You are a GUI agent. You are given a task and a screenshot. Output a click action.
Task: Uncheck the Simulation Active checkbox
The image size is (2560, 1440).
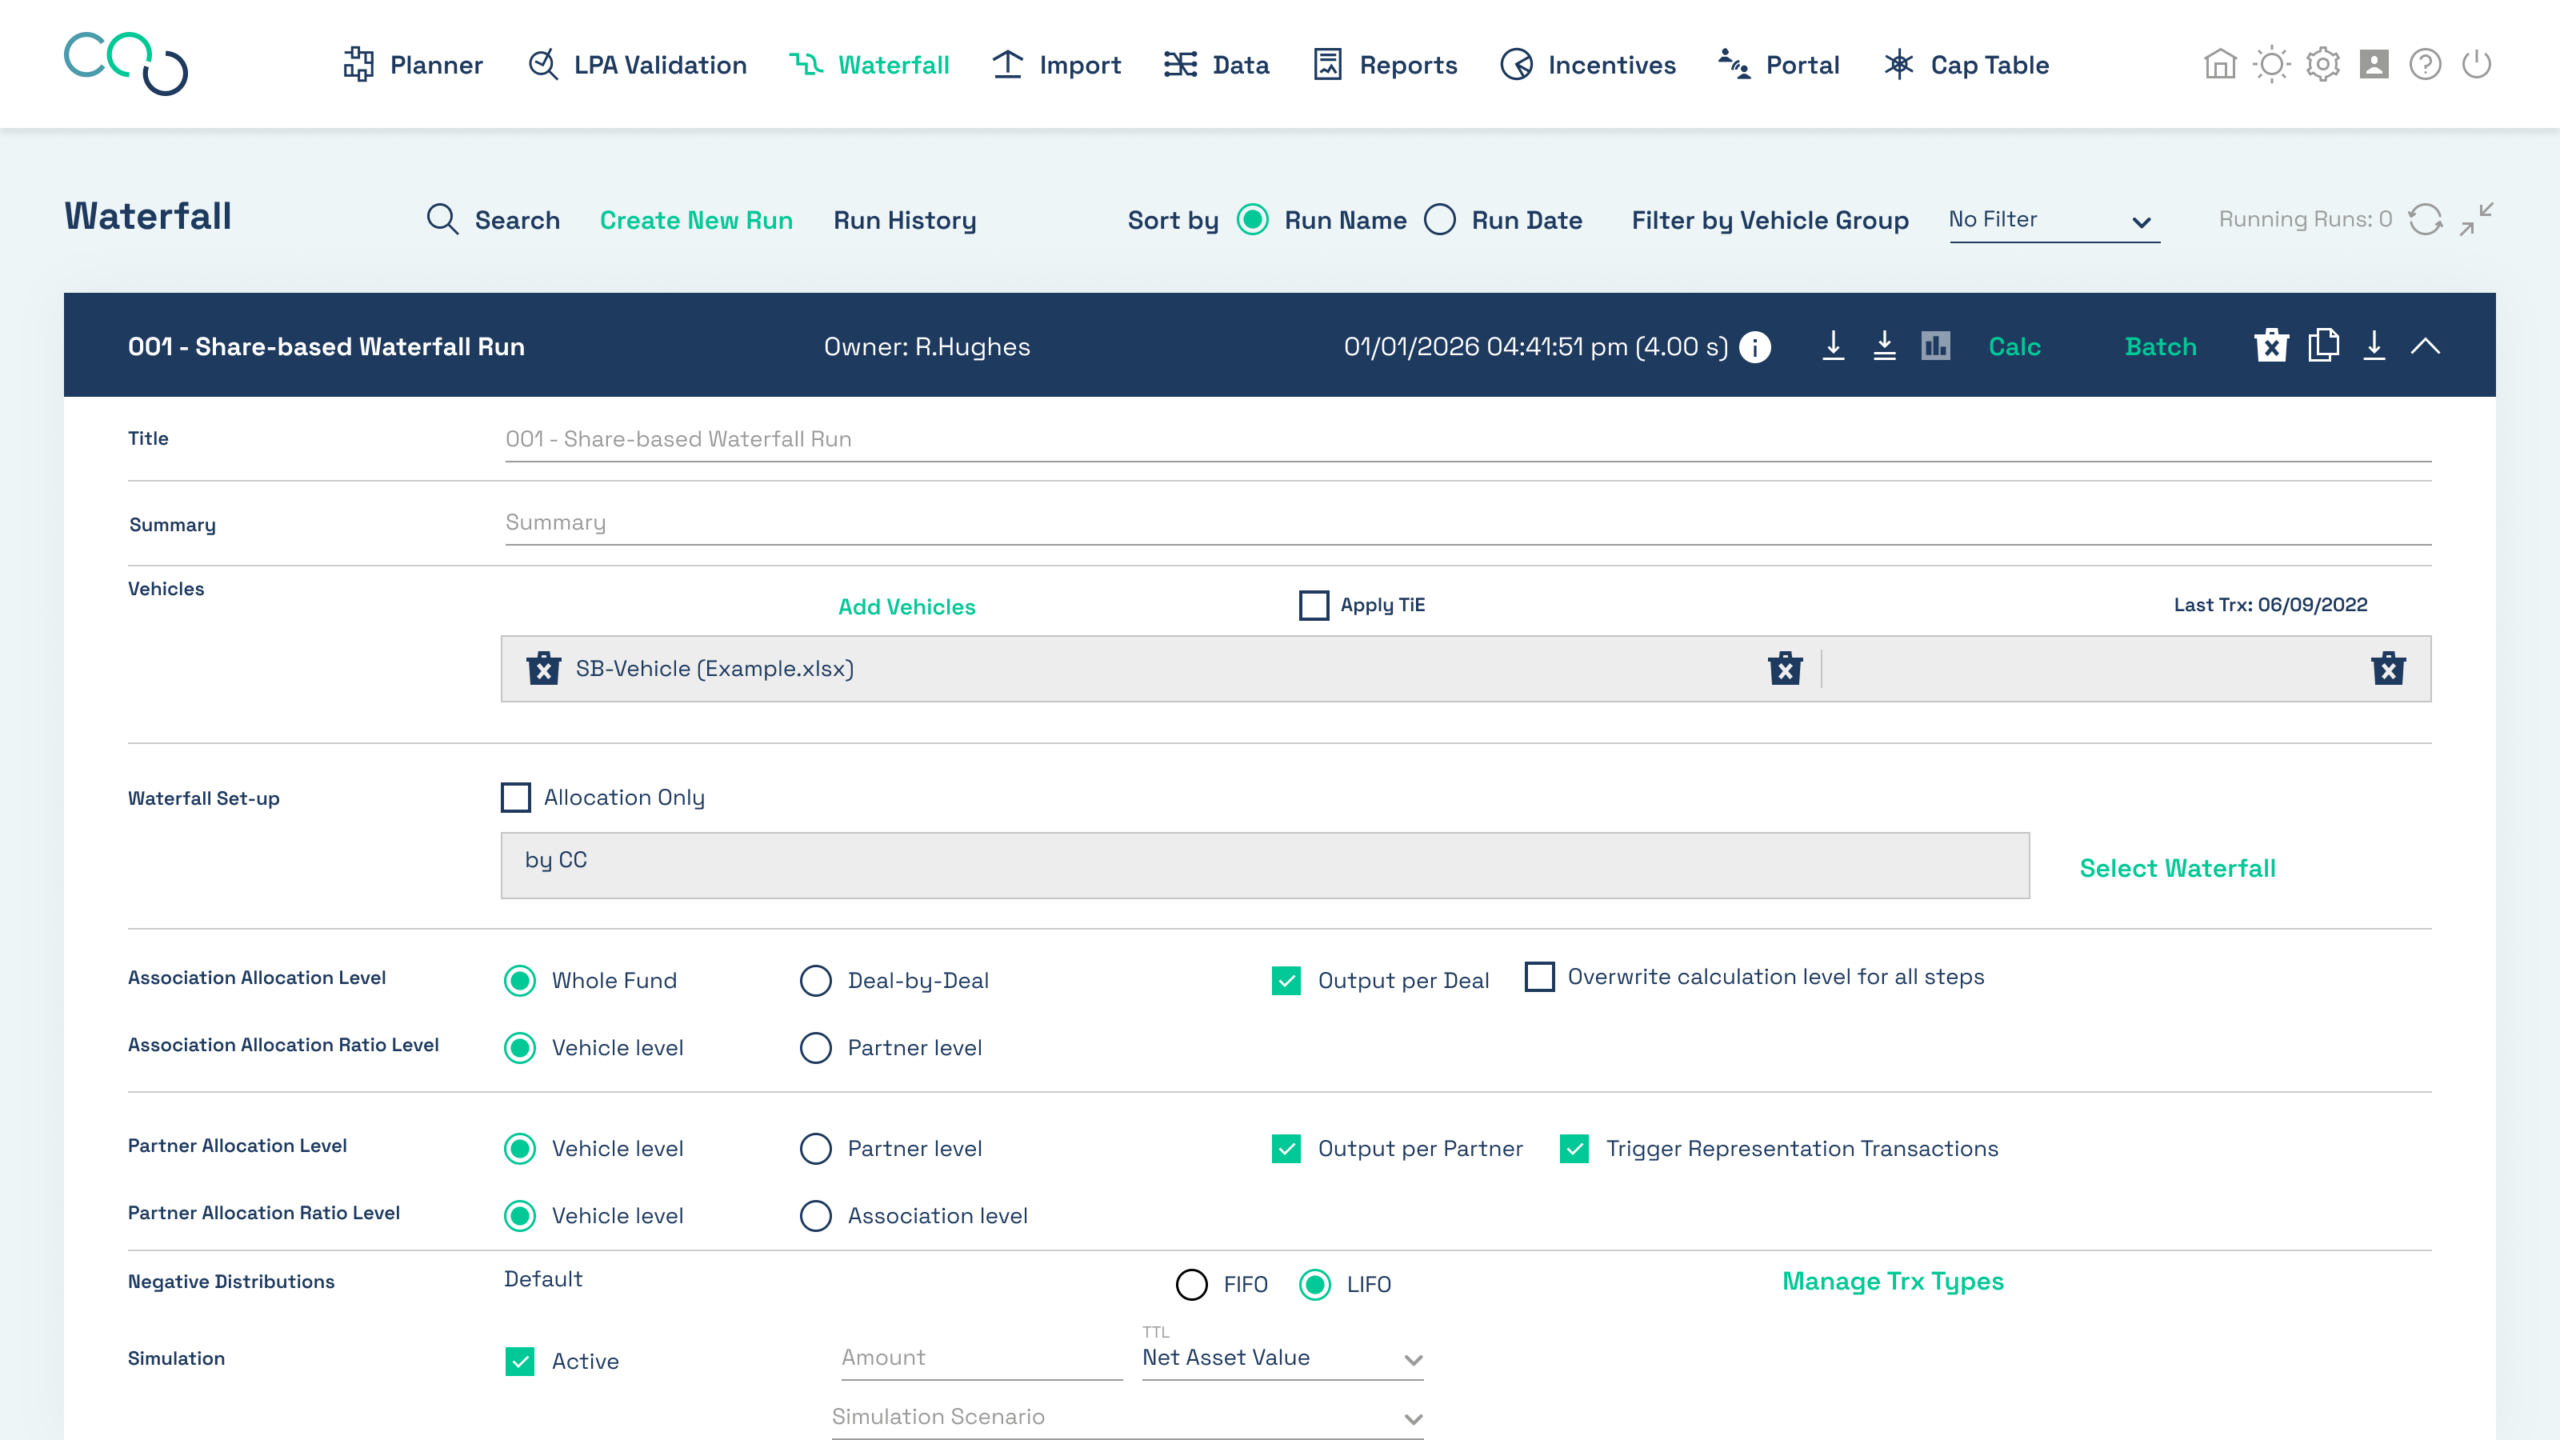click(x=520, y=1361)
